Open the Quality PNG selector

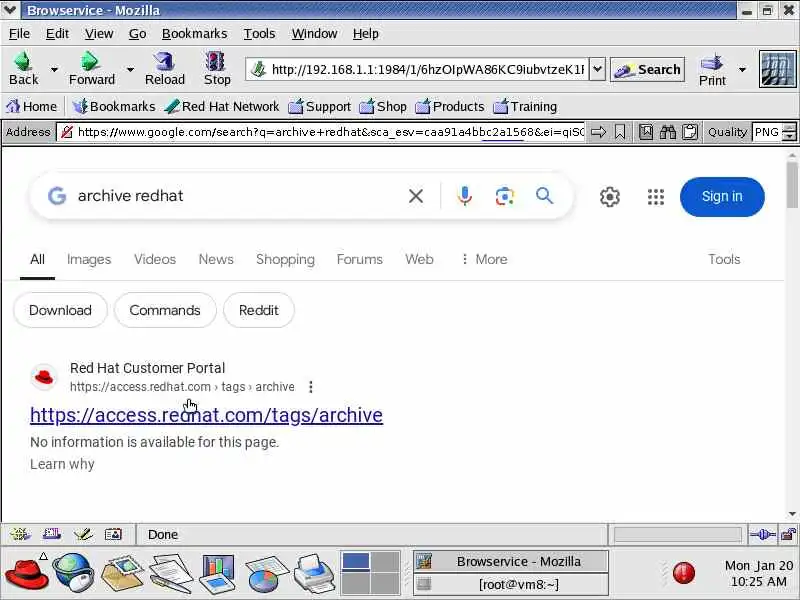(x=773, y=132)
